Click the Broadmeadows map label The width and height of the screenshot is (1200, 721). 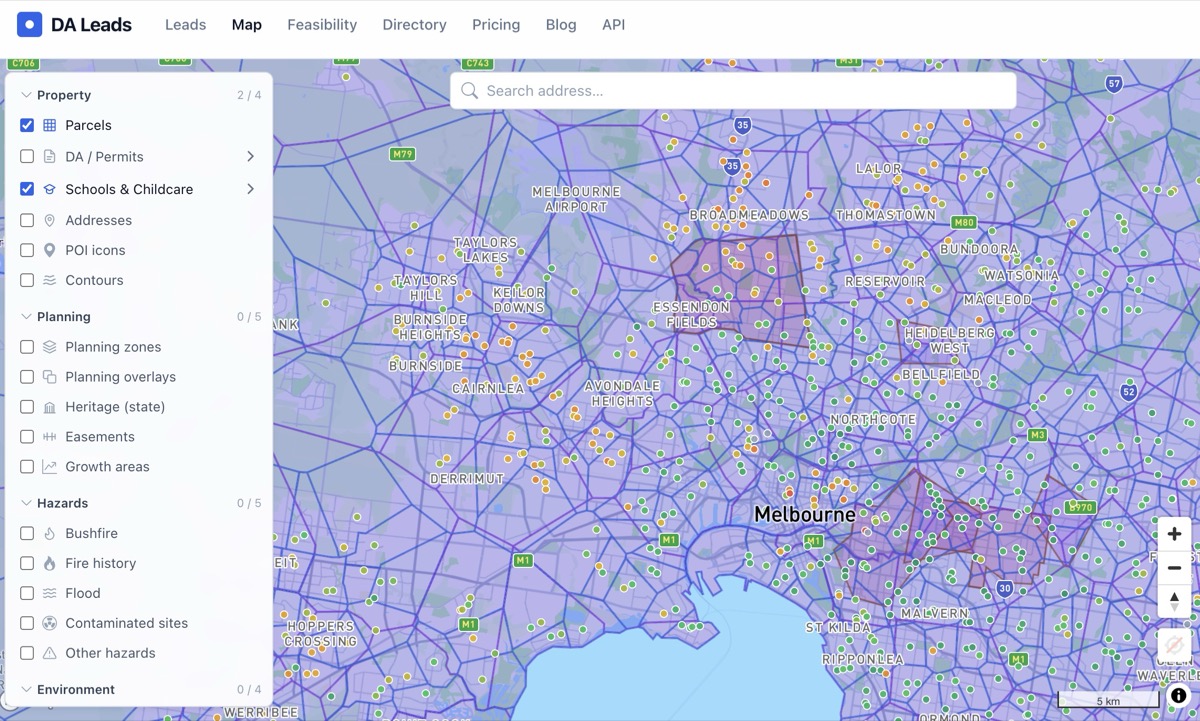click(749, 216)
